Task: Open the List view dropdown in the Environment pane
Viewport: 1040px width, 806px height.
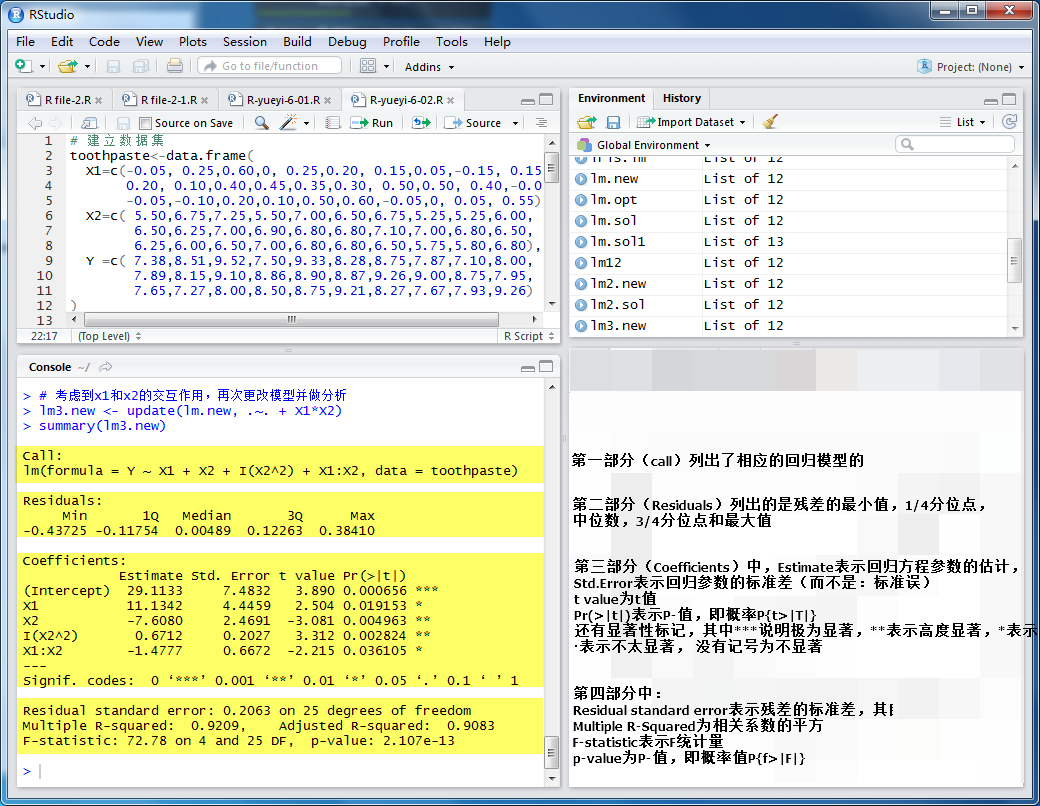Action: (963, 122)
